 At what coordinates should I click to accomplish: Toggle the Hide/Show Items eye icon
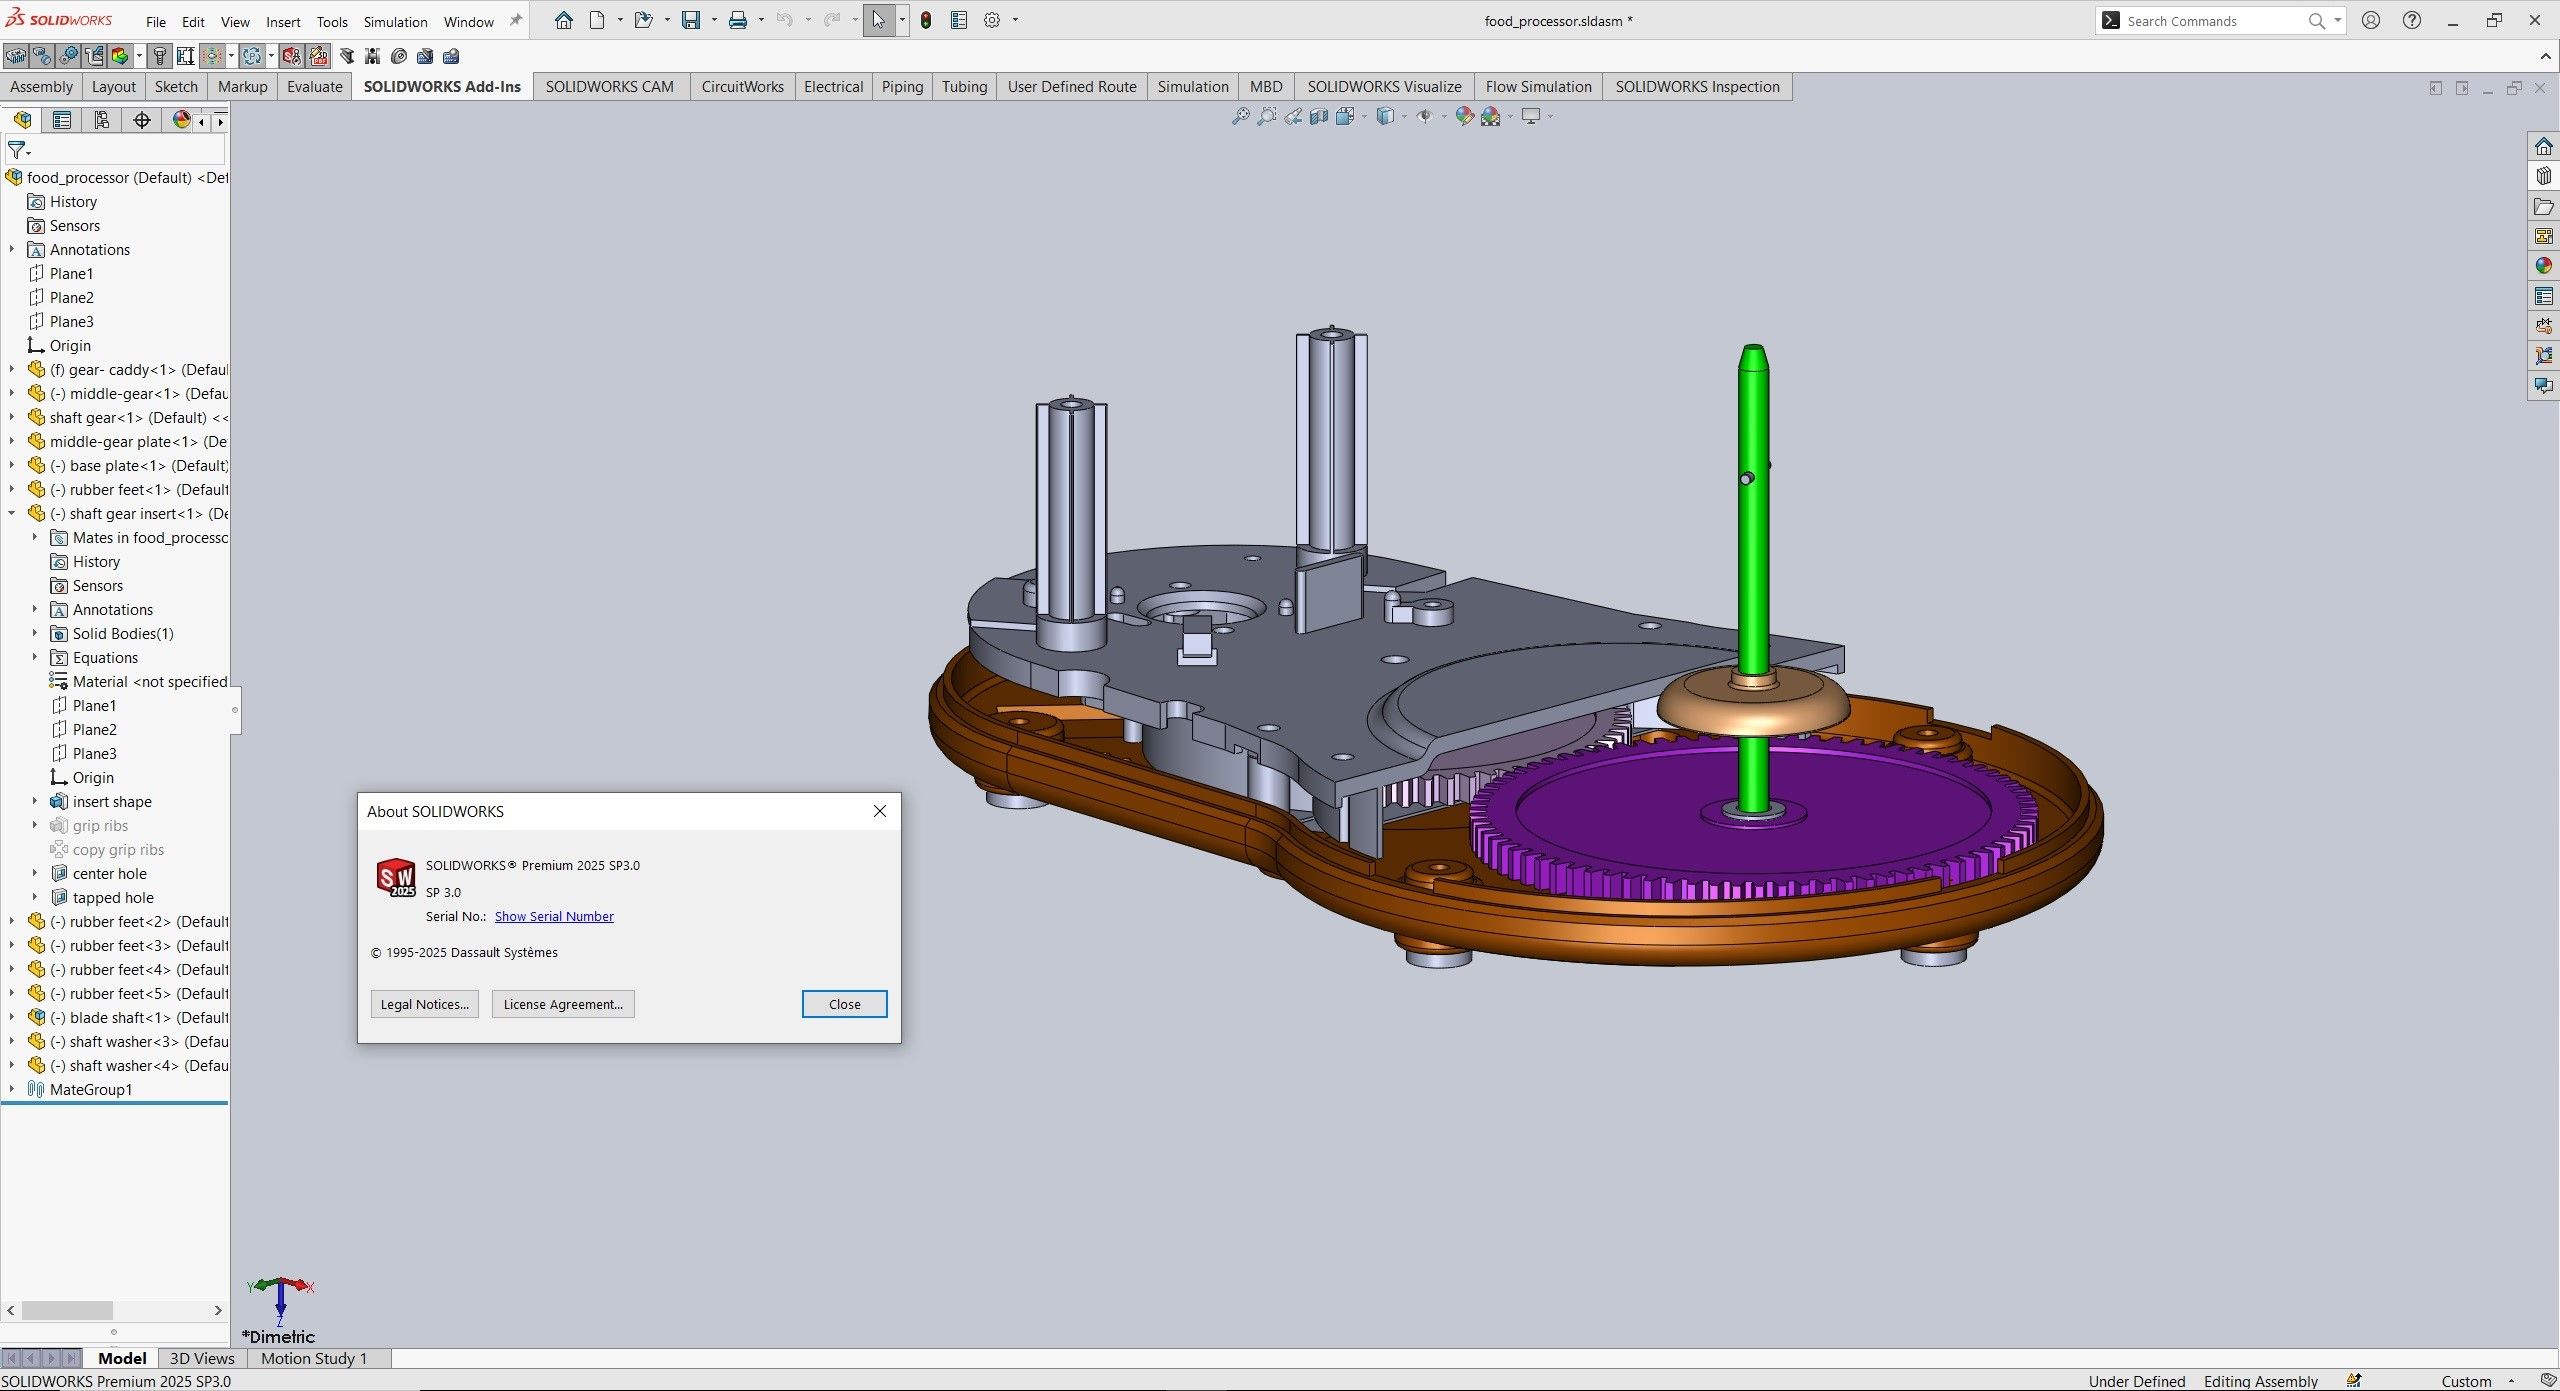click(1428, 117)
